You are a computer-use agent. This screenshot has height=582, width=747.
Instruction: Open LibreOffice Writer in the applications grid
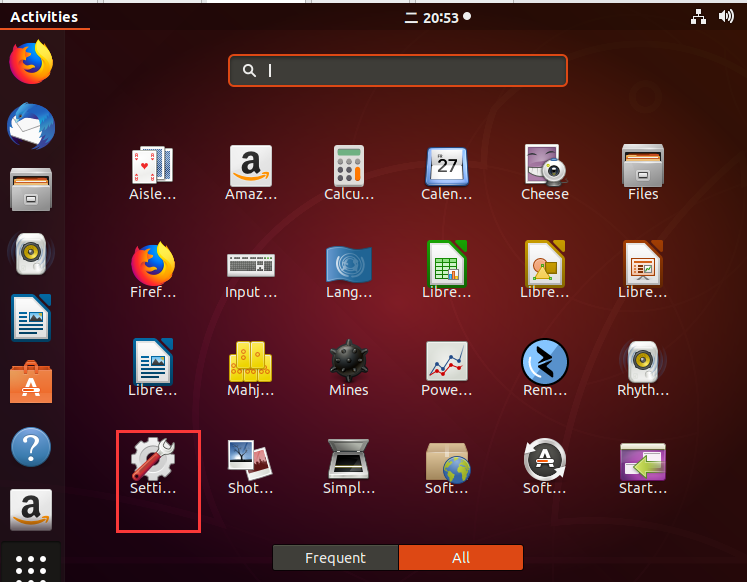click(153, 369)
